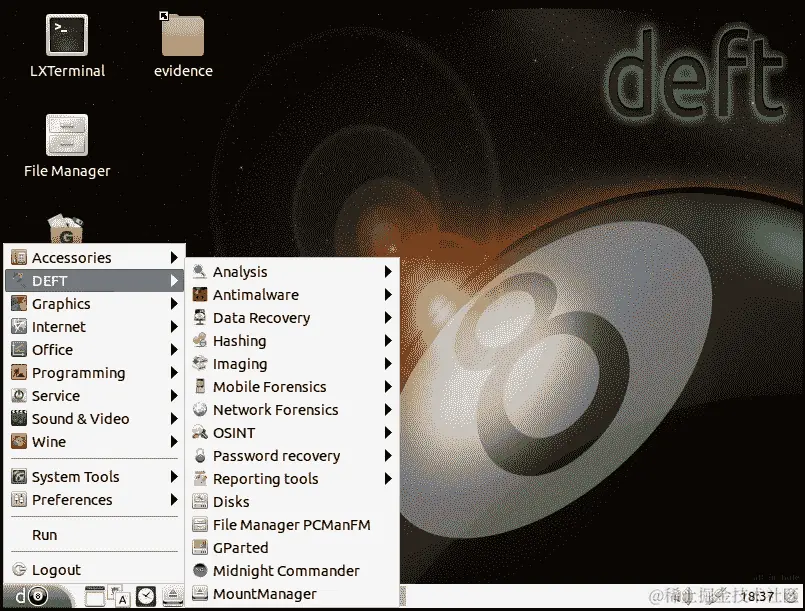This screenshot has height=611, width=805.
Task: Expand the Reporting tools submenu arrow
Action: 388,479
